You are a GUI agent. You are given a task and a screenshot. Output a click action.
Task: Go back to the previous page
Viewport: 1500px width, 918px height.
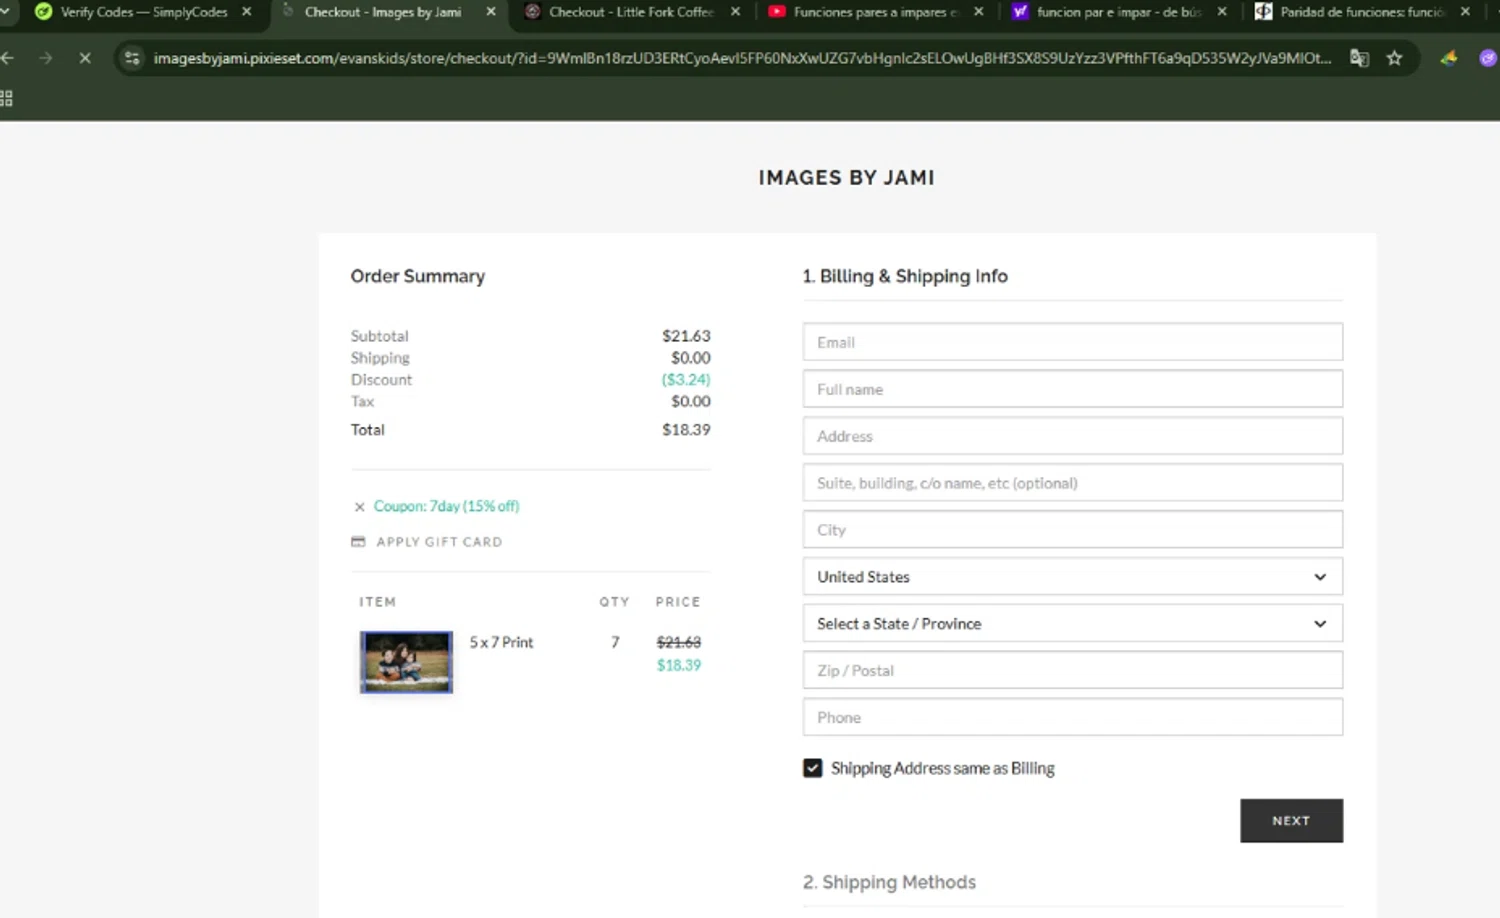[8, 58]
